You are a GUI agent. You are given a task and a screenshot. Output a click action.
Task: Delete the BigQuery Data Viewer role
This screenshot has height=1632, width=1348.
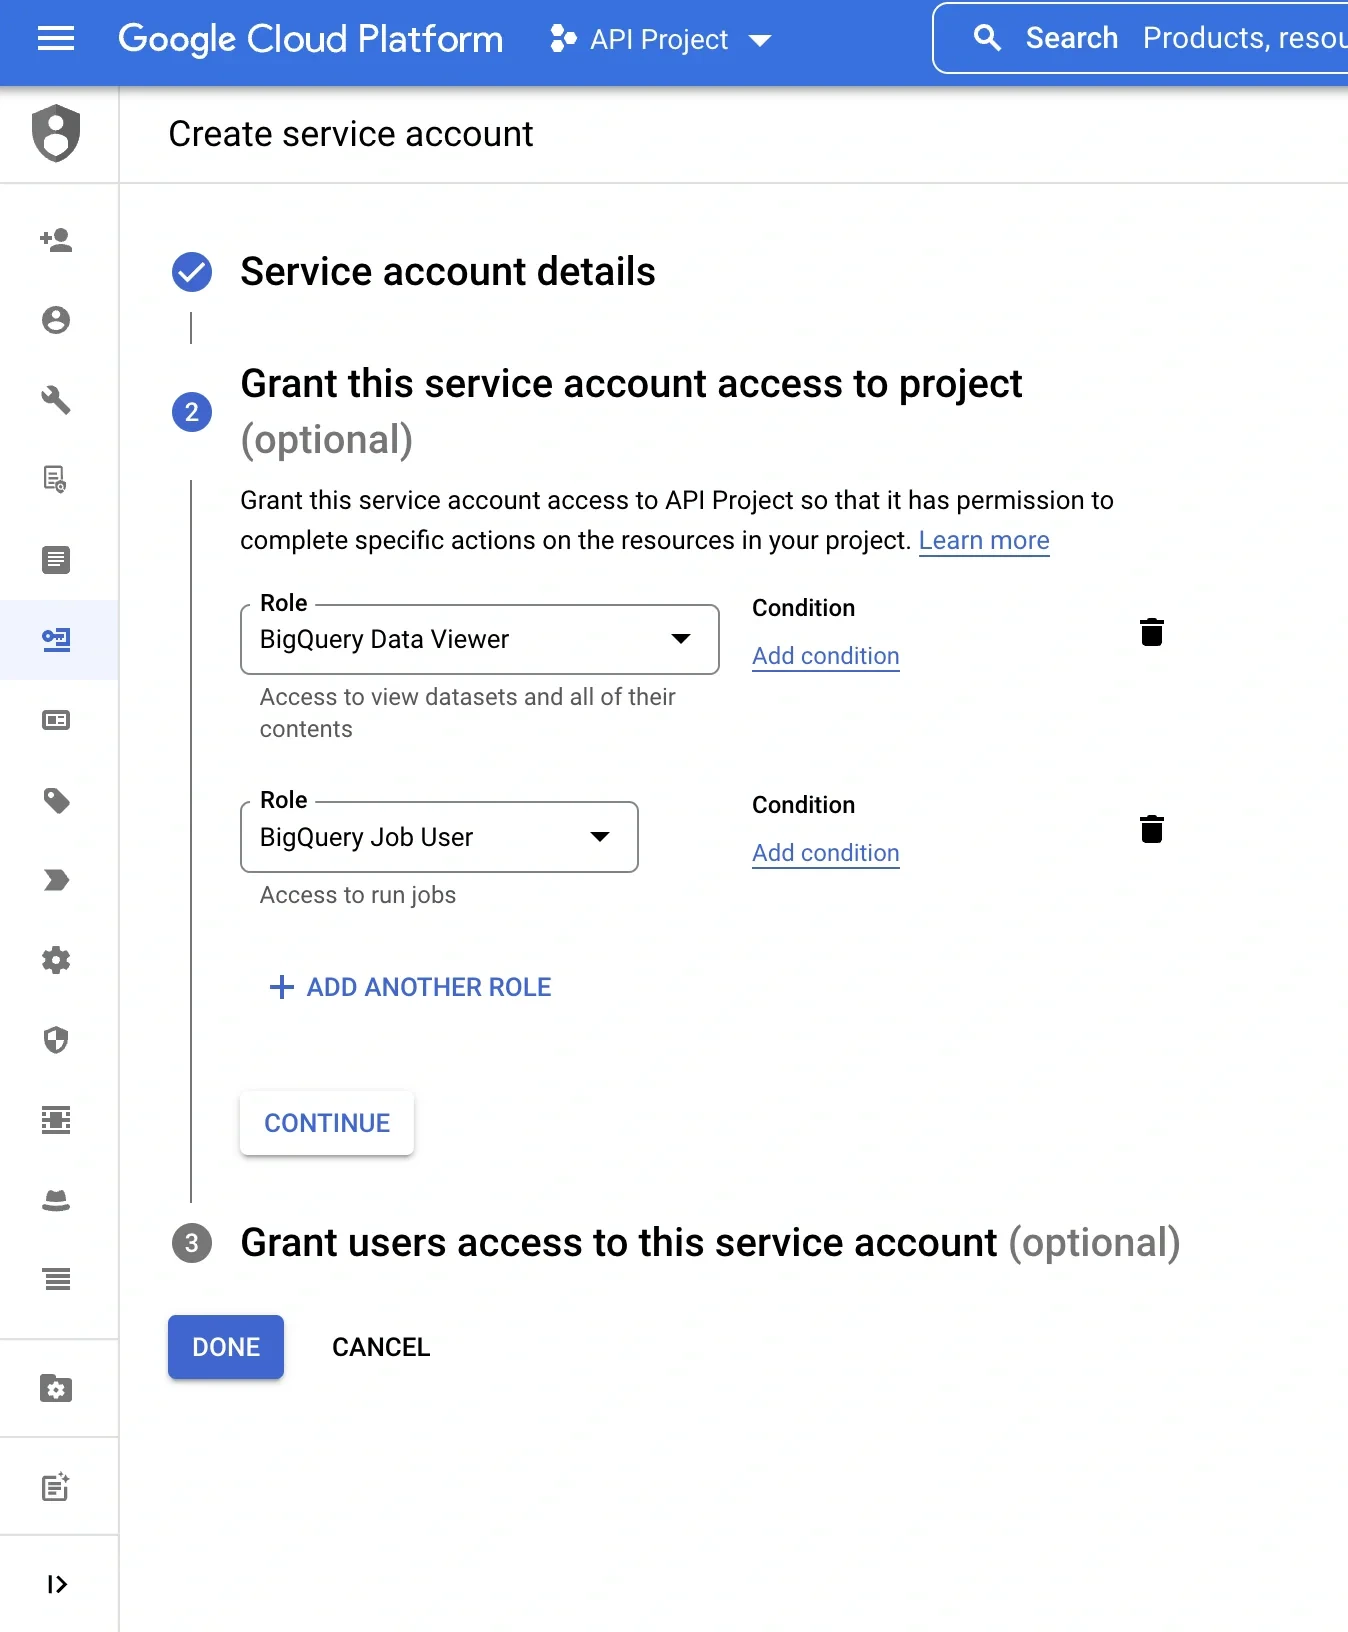pos(1152,632)
